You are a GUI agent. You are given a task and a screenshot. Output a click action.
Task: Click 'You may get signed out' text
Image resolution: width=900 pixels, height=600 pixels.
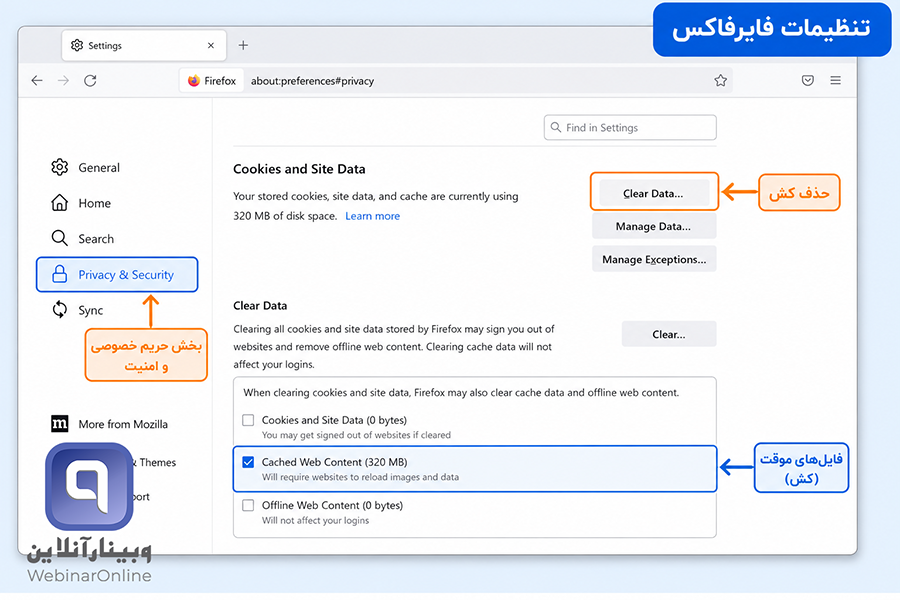[x=356, y=435]
